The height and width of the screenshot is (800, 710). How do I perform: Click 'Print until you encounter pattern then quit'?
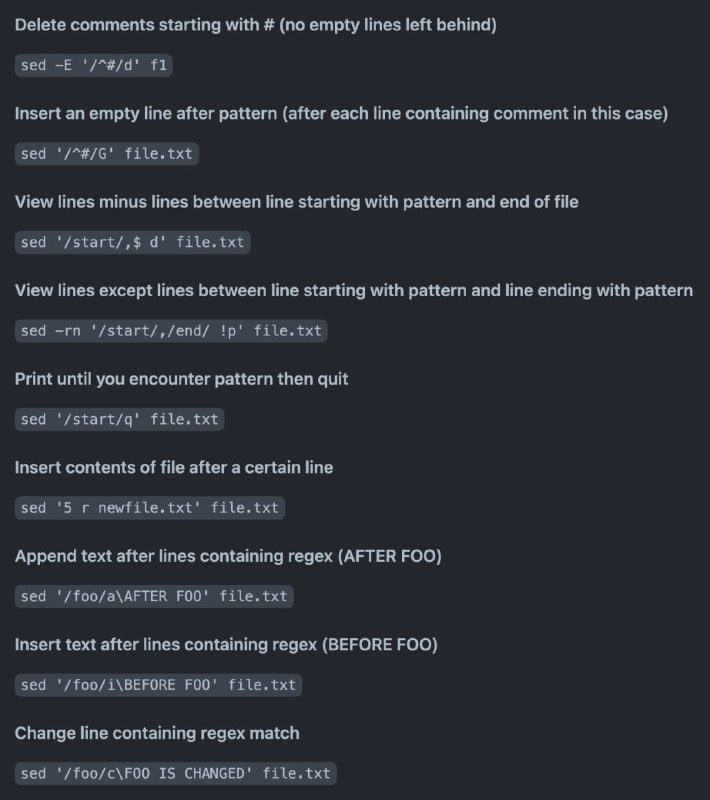tap(181, 379)
